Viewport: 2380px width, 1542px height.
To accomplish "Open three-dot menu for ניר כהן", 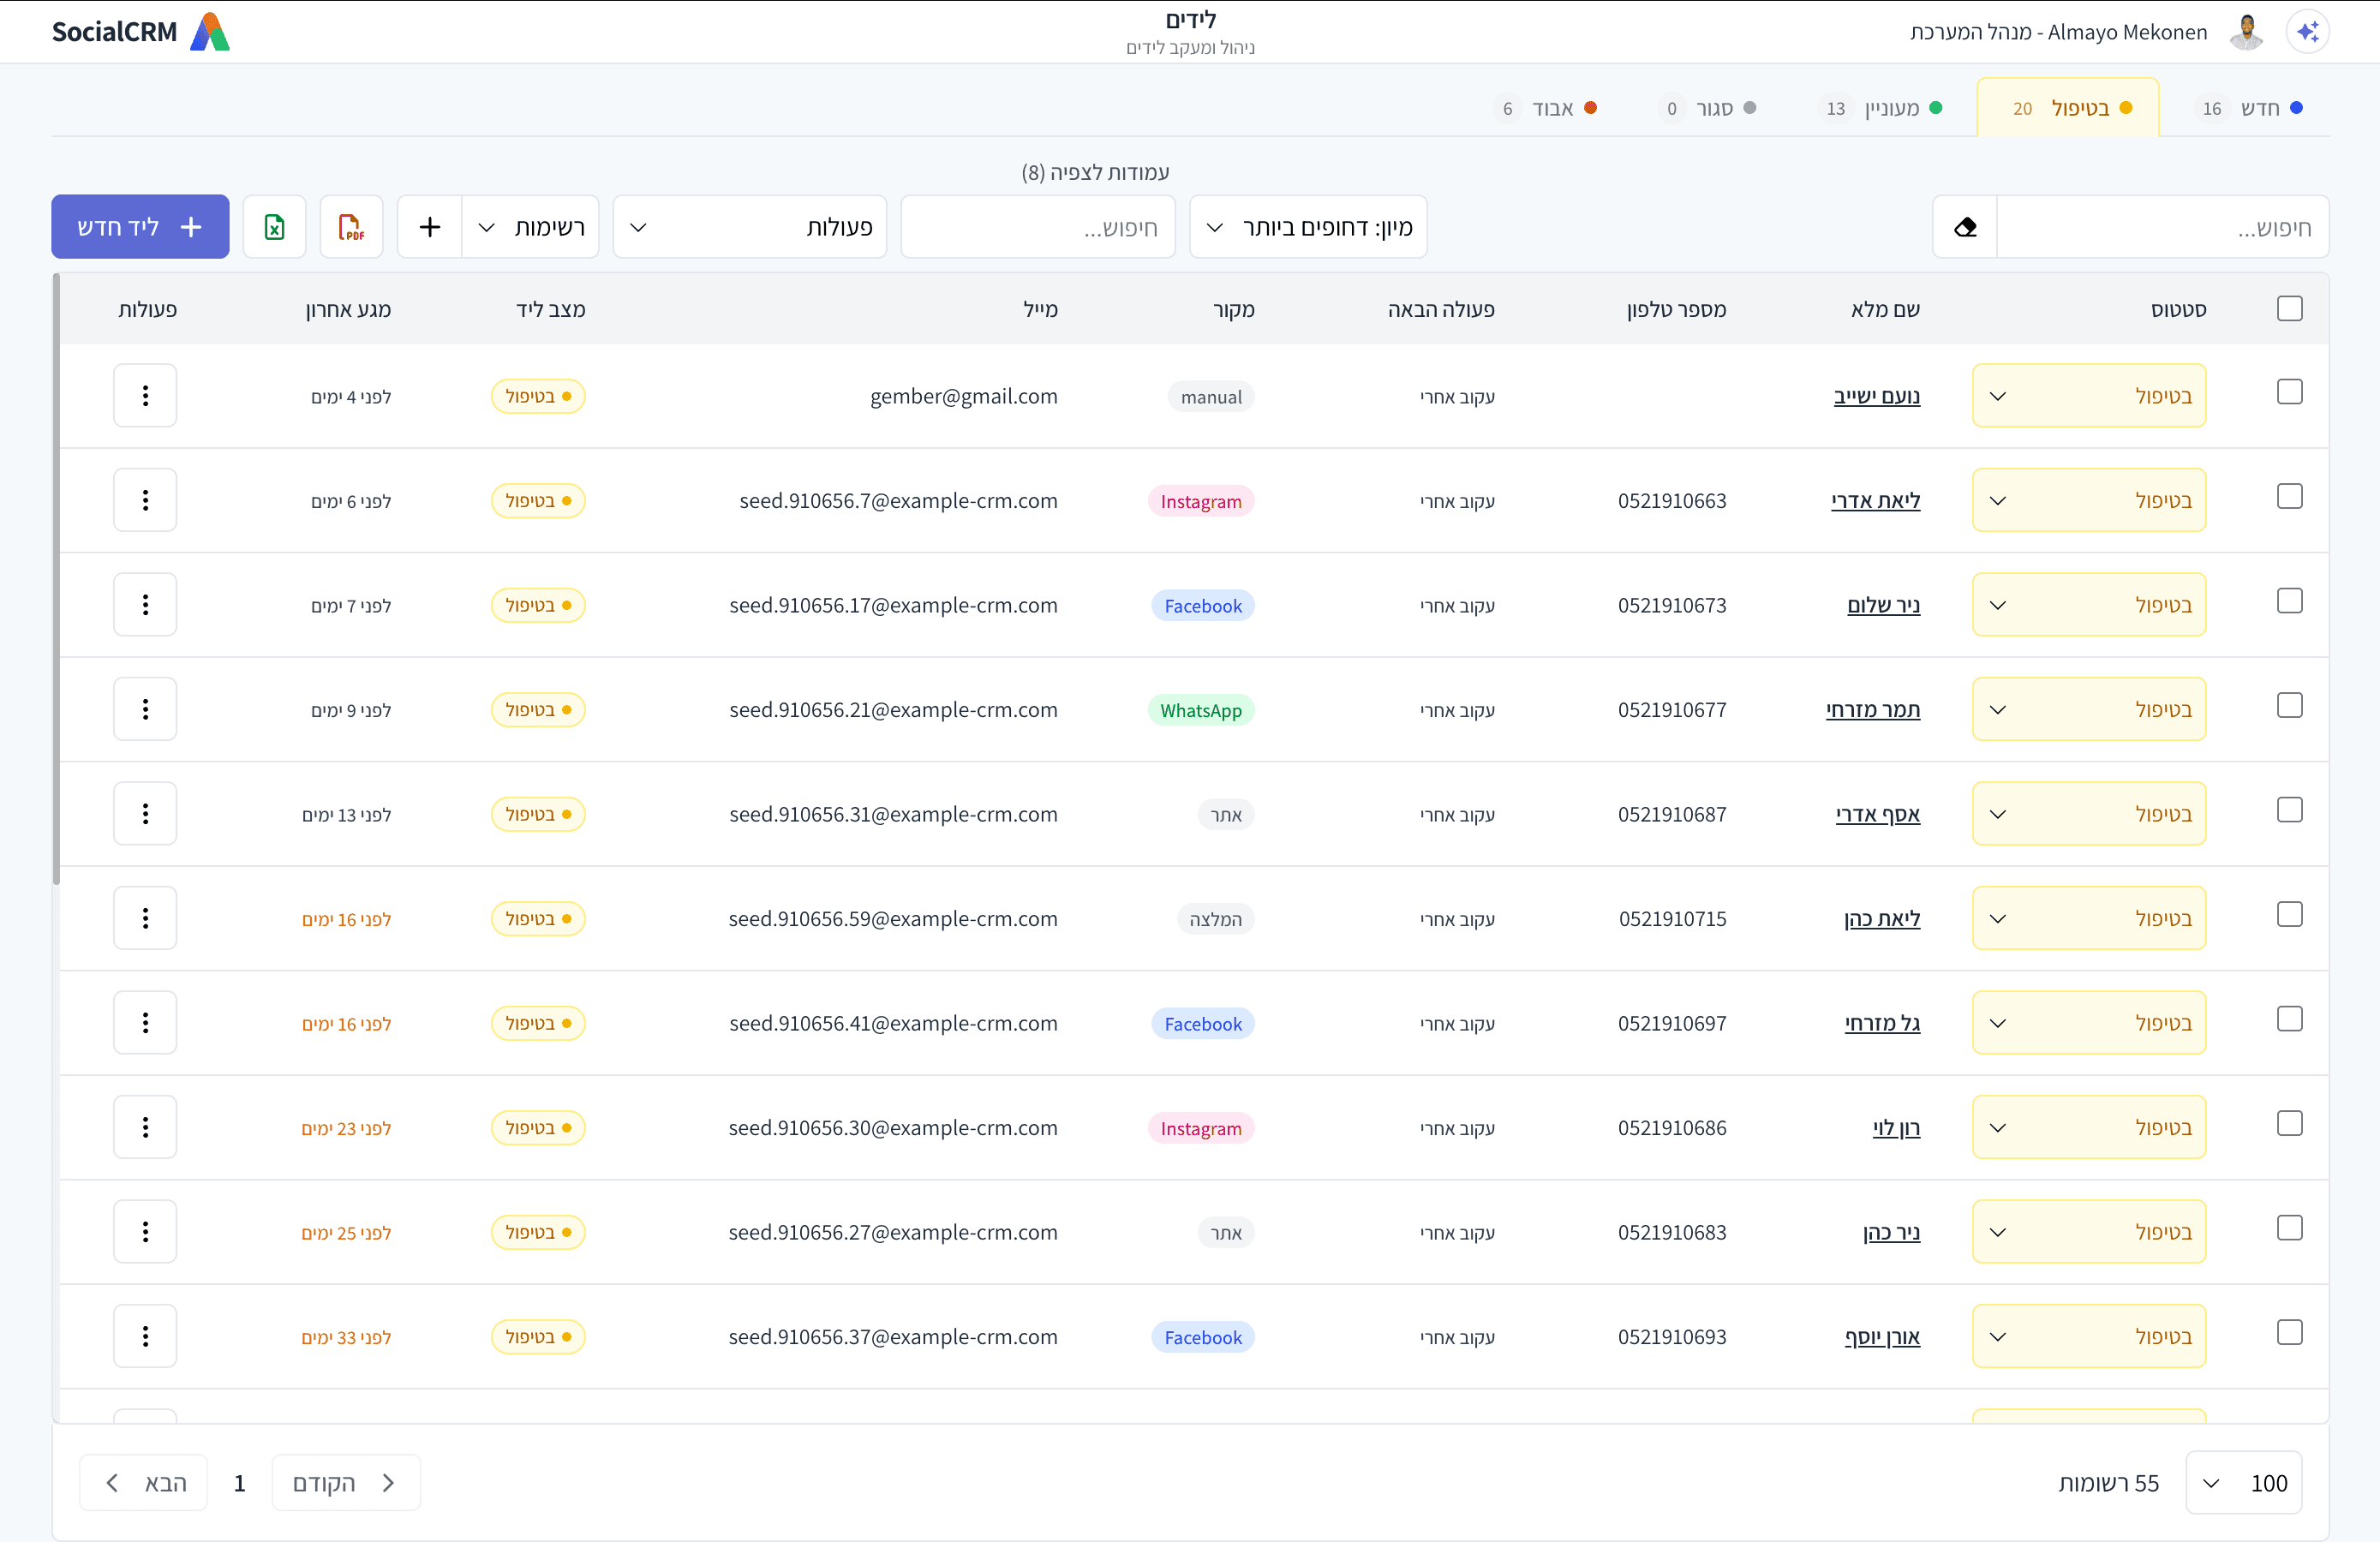I will (x=145, y=1232).
